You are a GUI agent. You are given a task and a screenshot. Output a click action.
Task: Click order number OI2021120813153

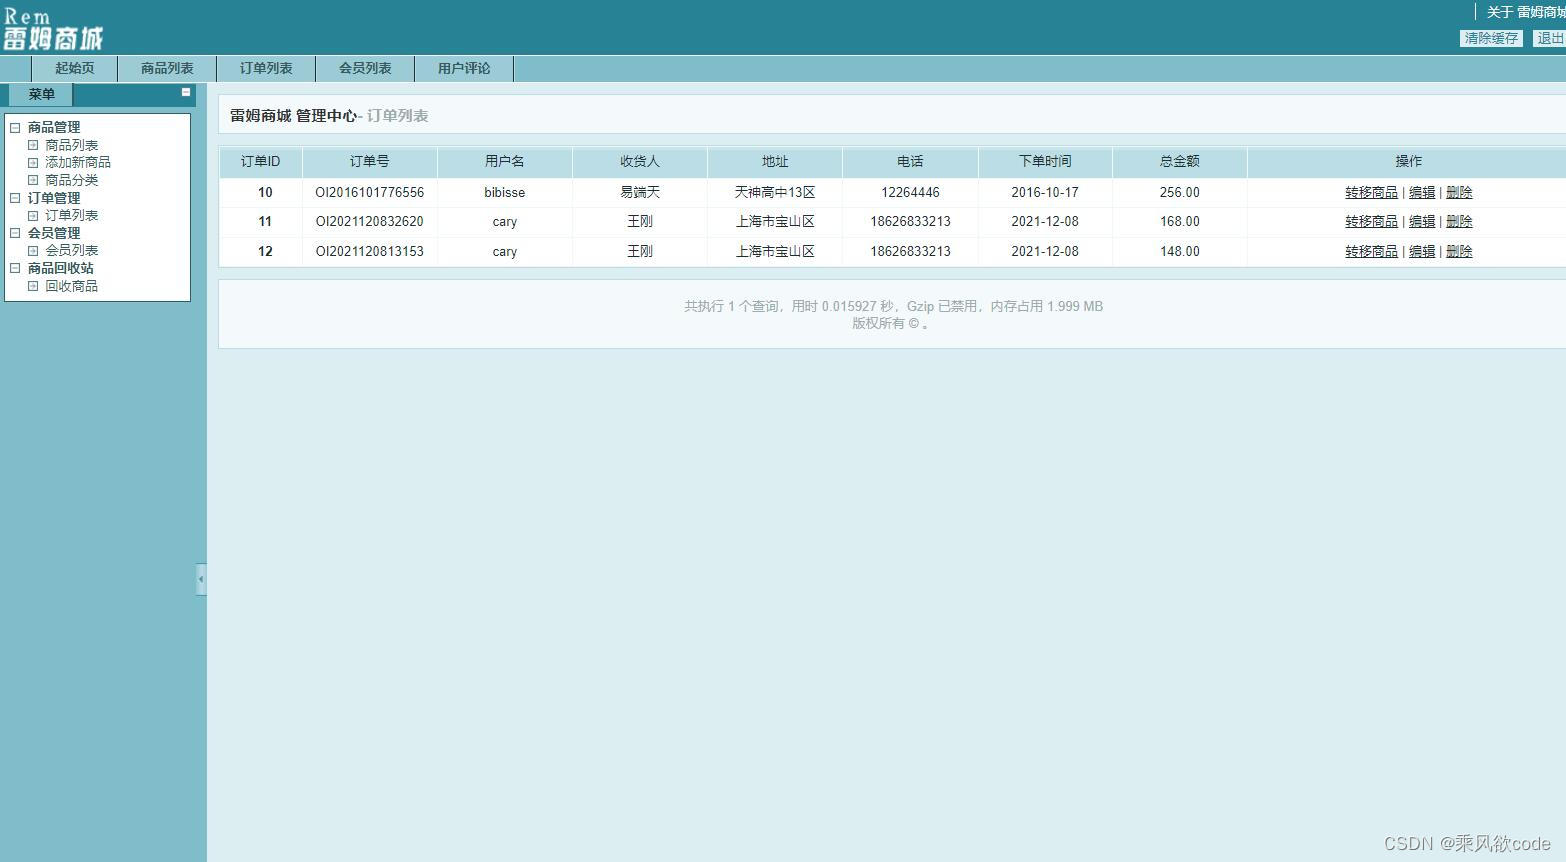(370, 251)
